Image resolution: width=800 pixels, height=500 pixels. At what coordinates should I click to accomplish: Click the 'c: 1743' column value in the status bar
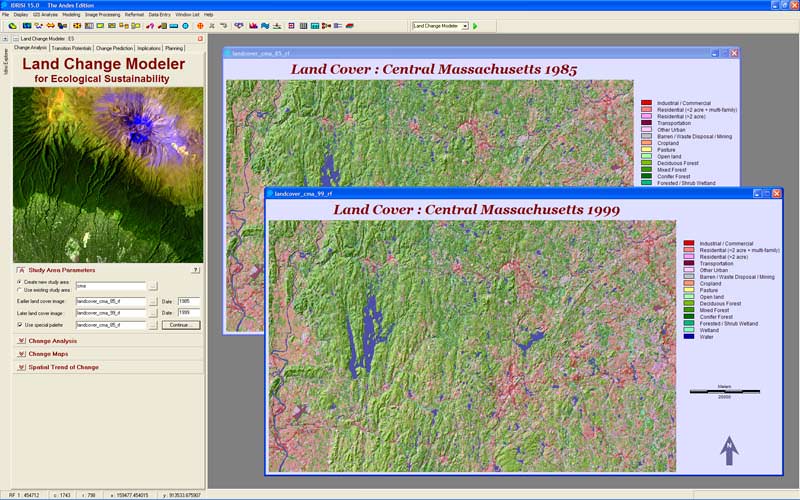click(x=62, y=495)
